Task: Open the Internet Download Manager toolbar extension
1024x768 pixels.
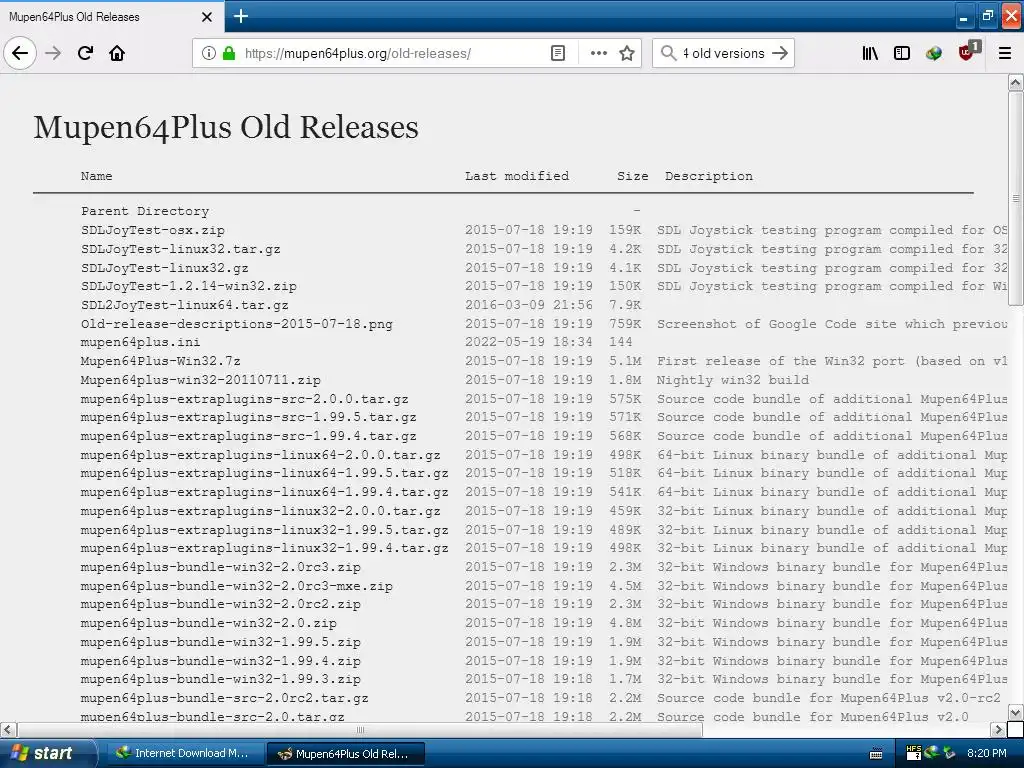Action: [934, 53]
